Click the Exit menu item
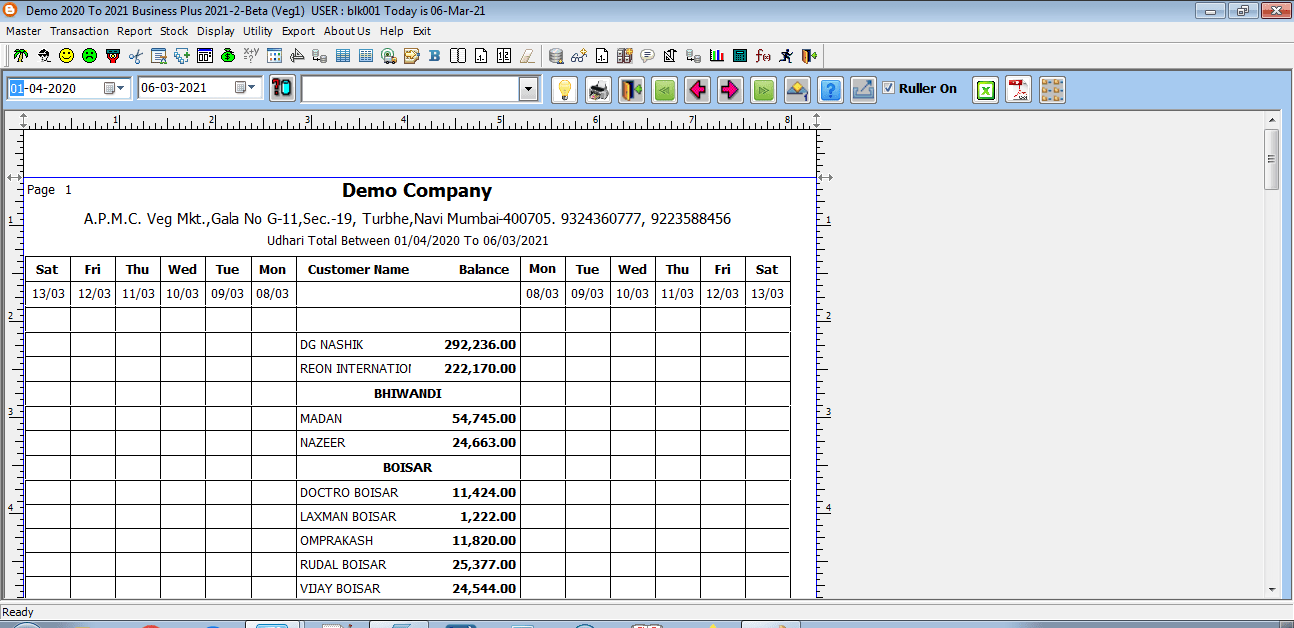This screenshot has height=628, width=1294. (422, 31)
